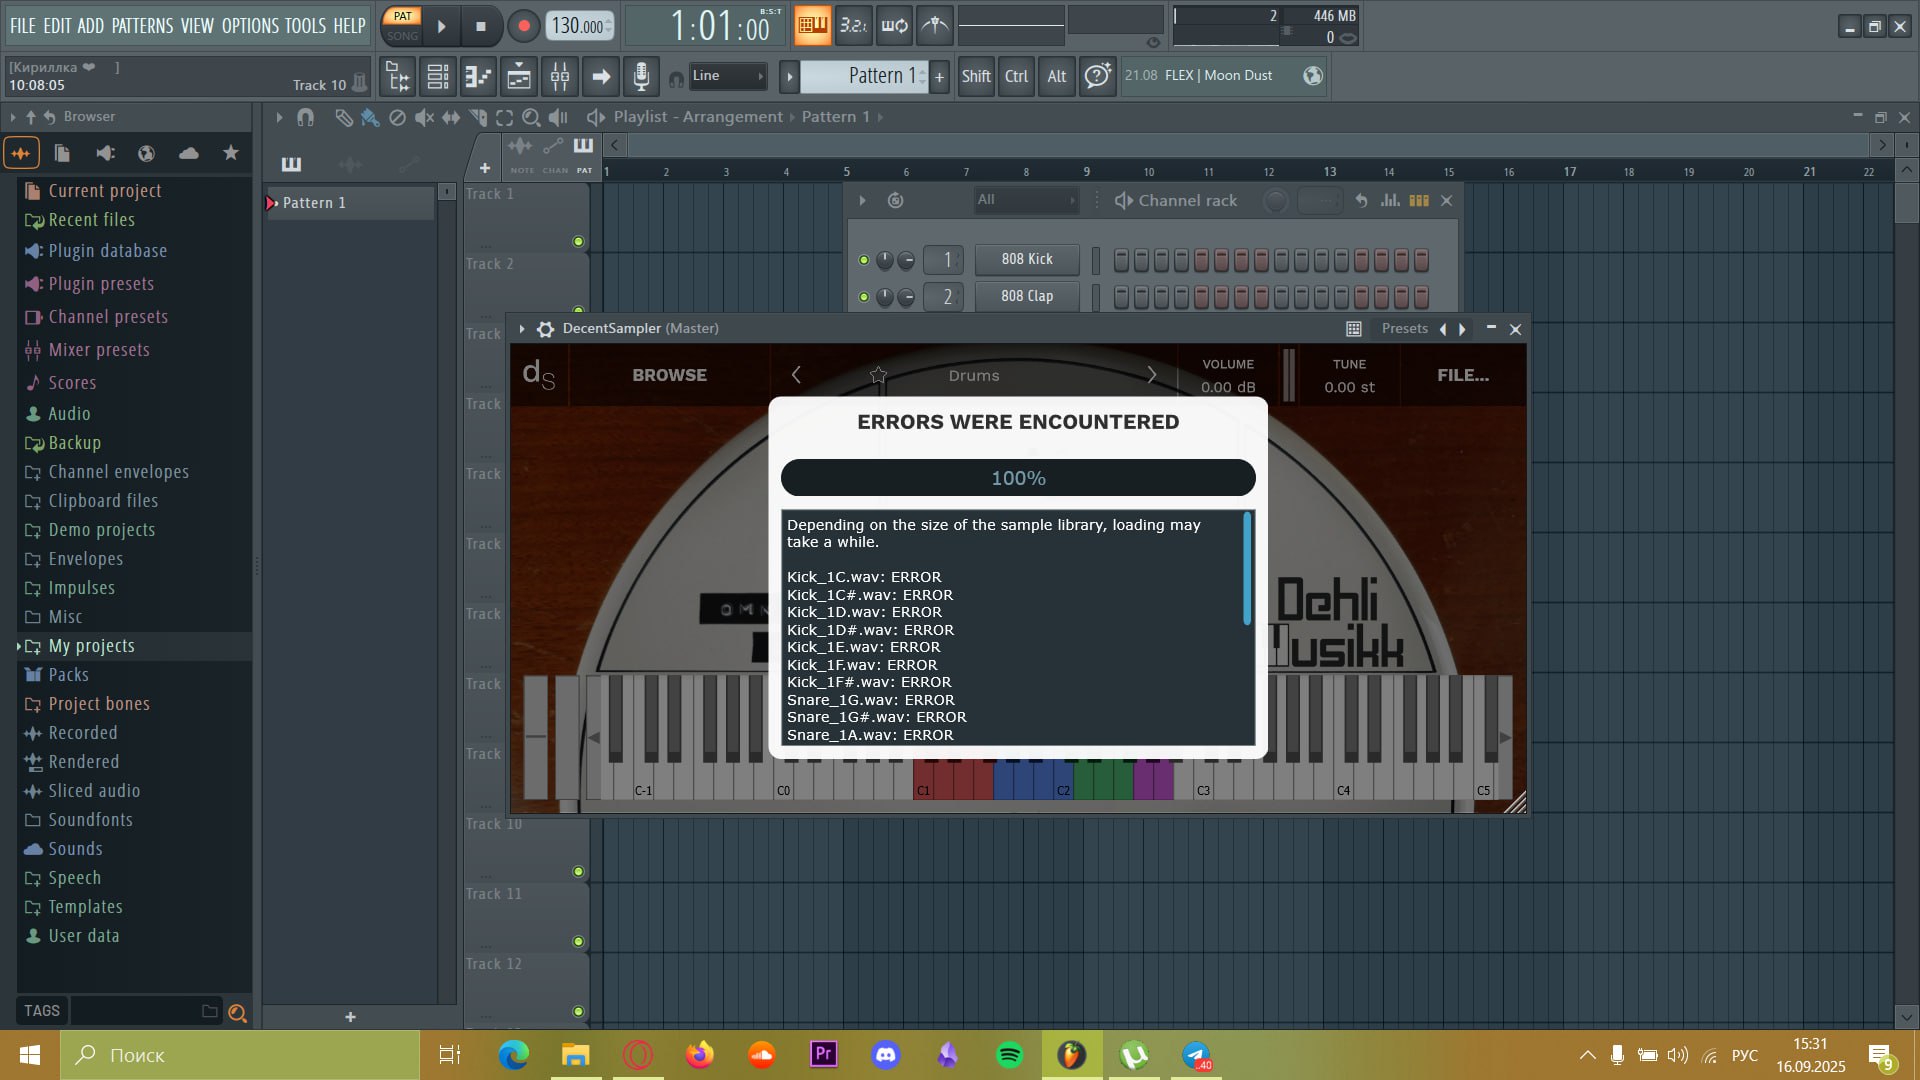Screen dimensions: 1920x1080
Task: Open the DecentSampler plugin options gear
Action: point(545,329)
